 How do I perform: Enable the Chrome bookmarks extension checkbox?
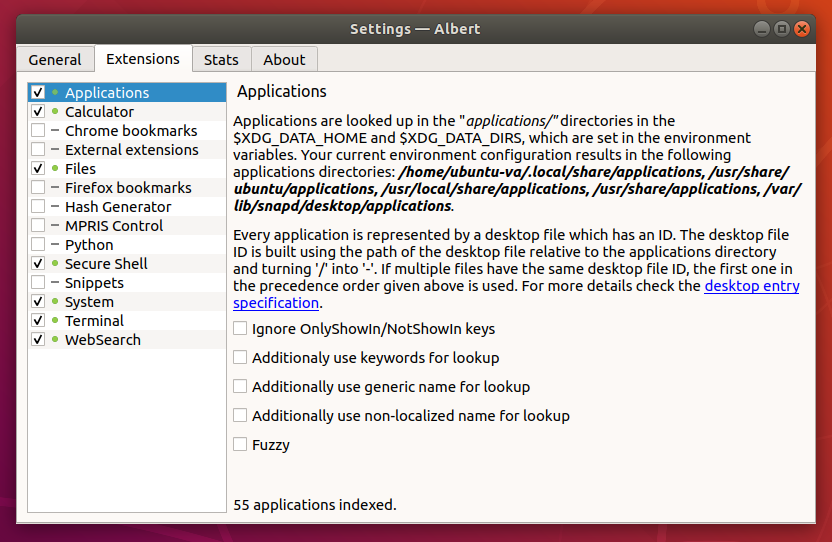pyautogui.click(x=38, y=131)
